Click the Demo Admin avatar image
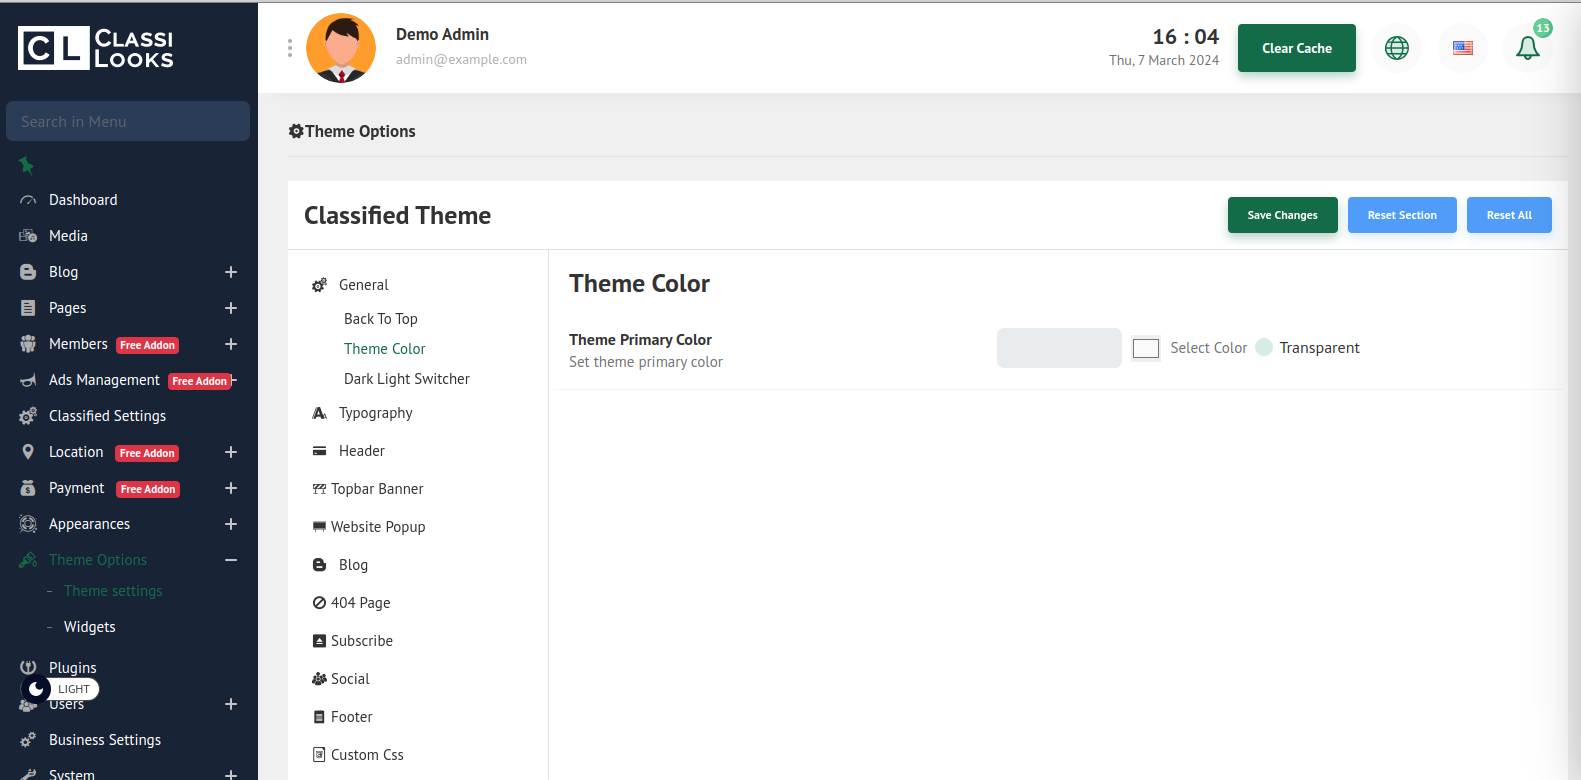Viewport: 1581px width, 780px height. click(341, 48)
